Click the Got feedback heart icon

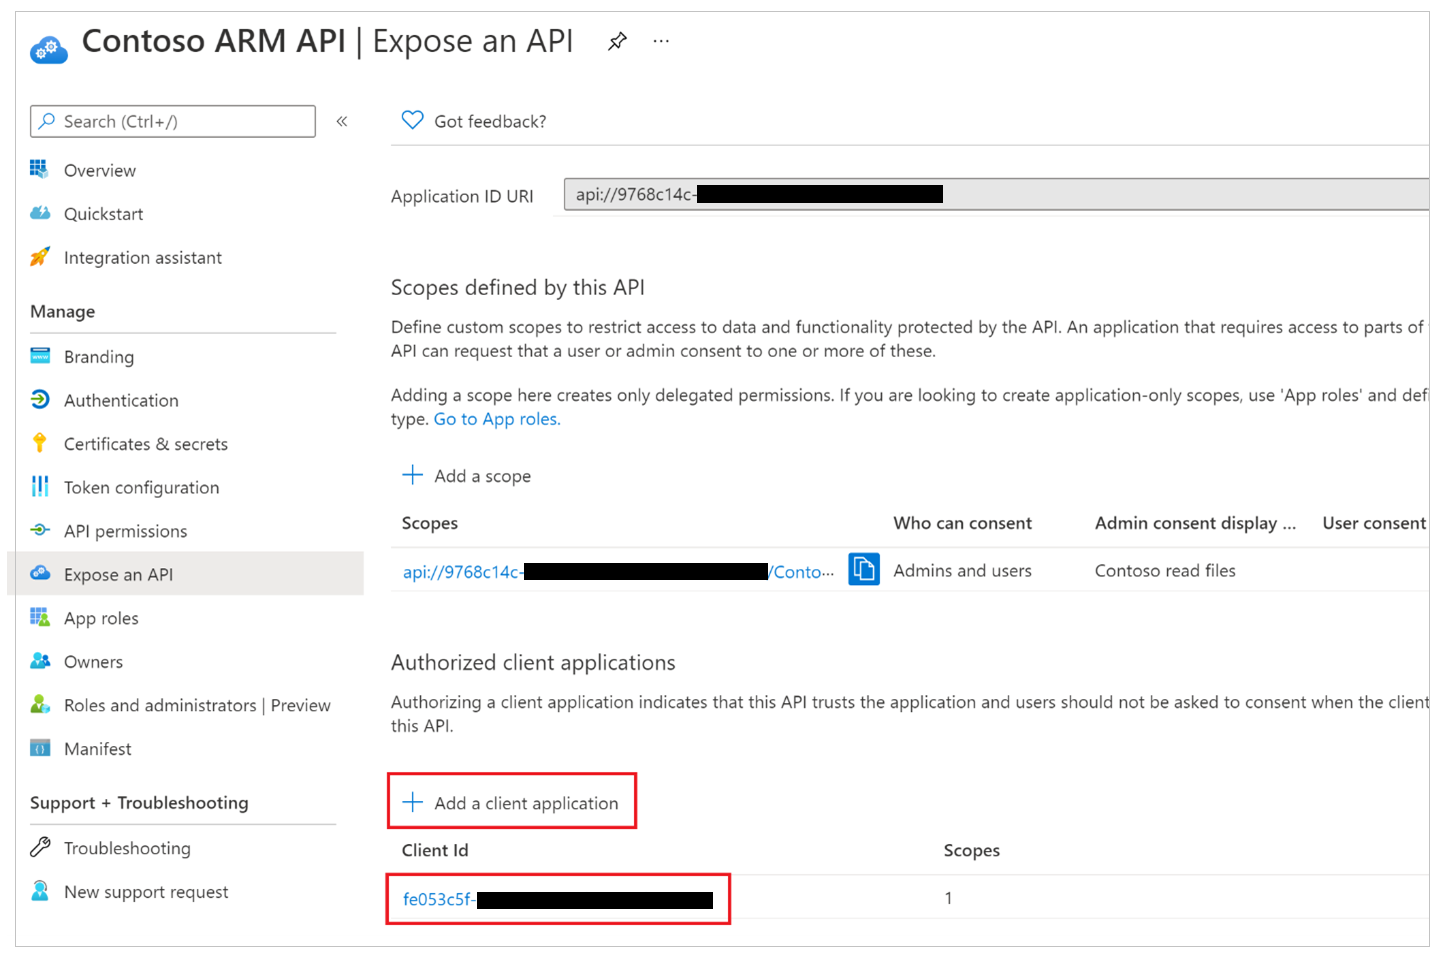click(x=411, y=119)
